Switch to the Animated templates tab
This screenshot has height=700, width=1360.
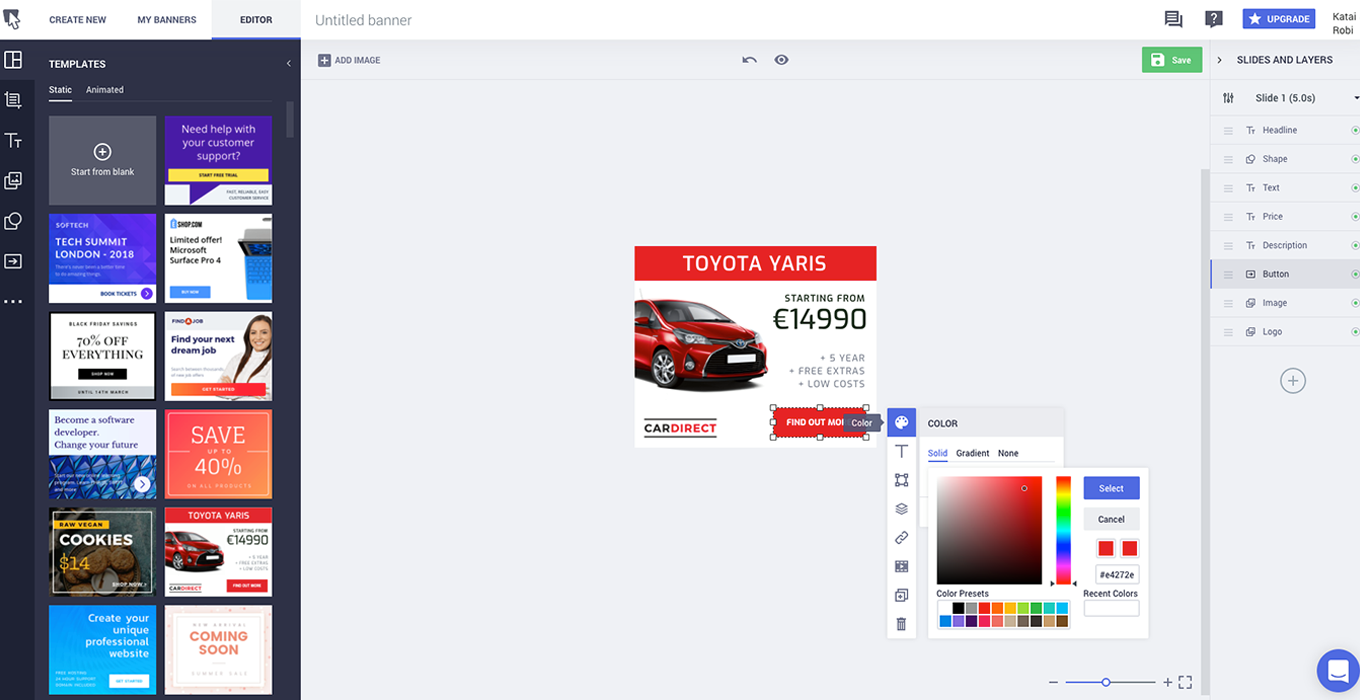coord(105,90)
